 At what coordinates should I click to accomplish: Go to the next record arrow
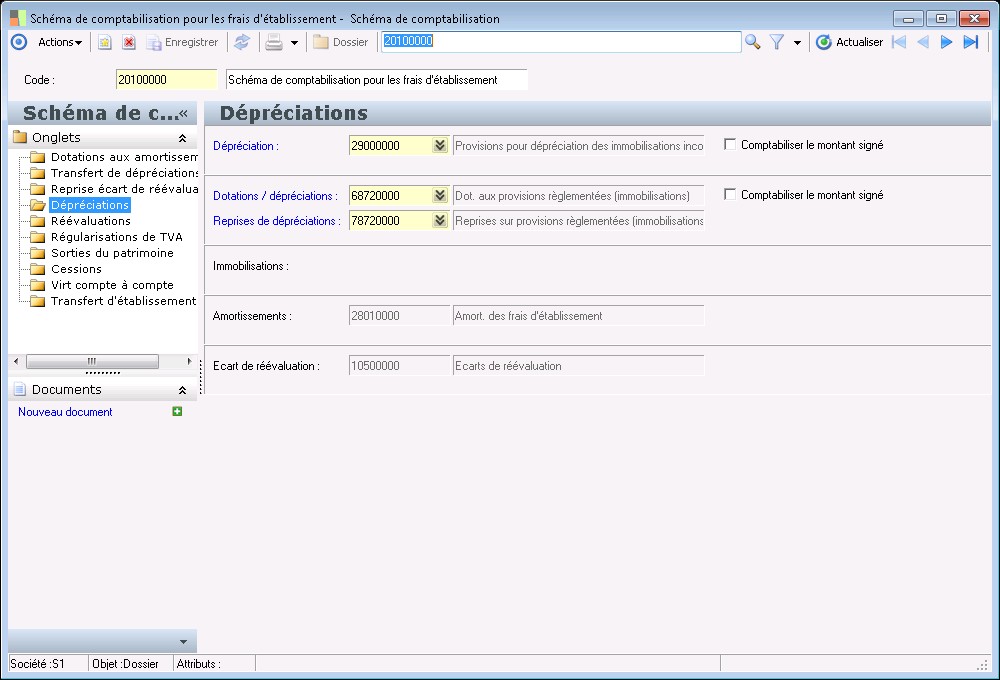[946, 42]
